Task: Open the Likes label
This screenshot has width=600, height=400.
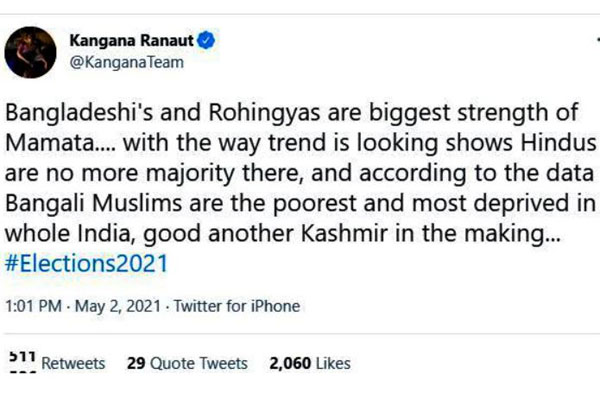Action: pos(333,363)
